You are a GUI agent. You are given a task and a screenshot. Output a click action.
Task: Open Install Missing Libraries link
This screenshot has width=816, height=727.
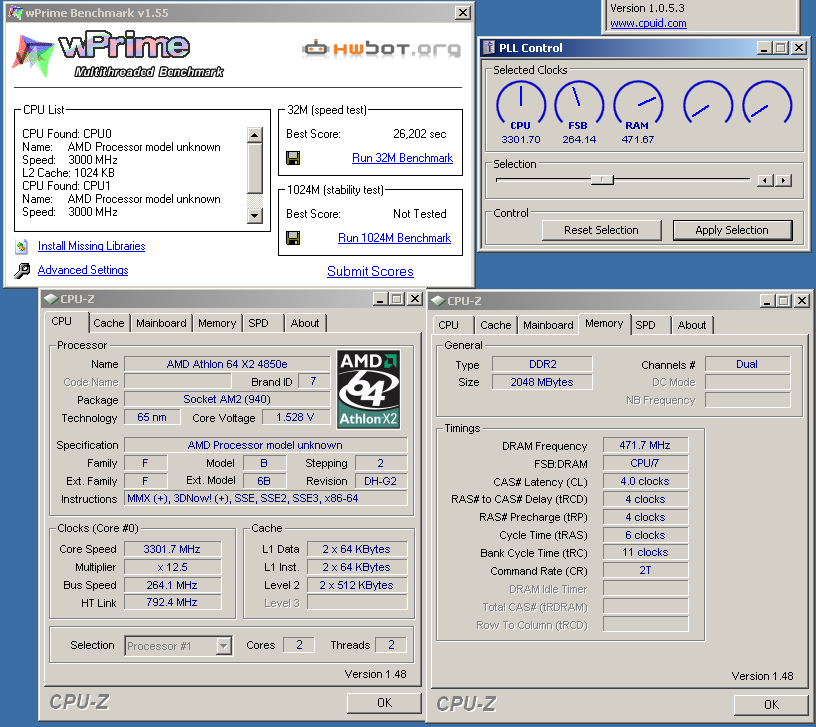tap(92, 246)
